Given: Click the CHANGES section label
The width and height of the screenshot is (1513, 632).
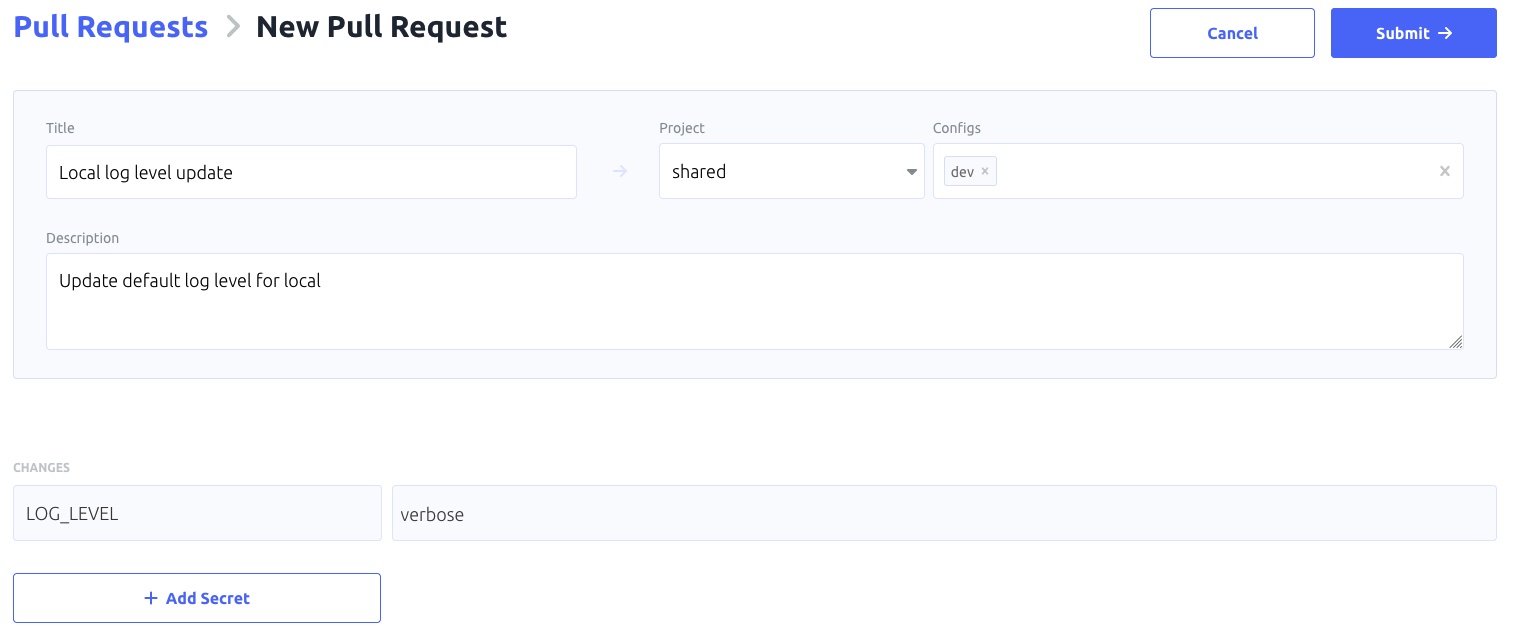Looking at the screenshot, I should pyautogui.click(x=41, y=467).
